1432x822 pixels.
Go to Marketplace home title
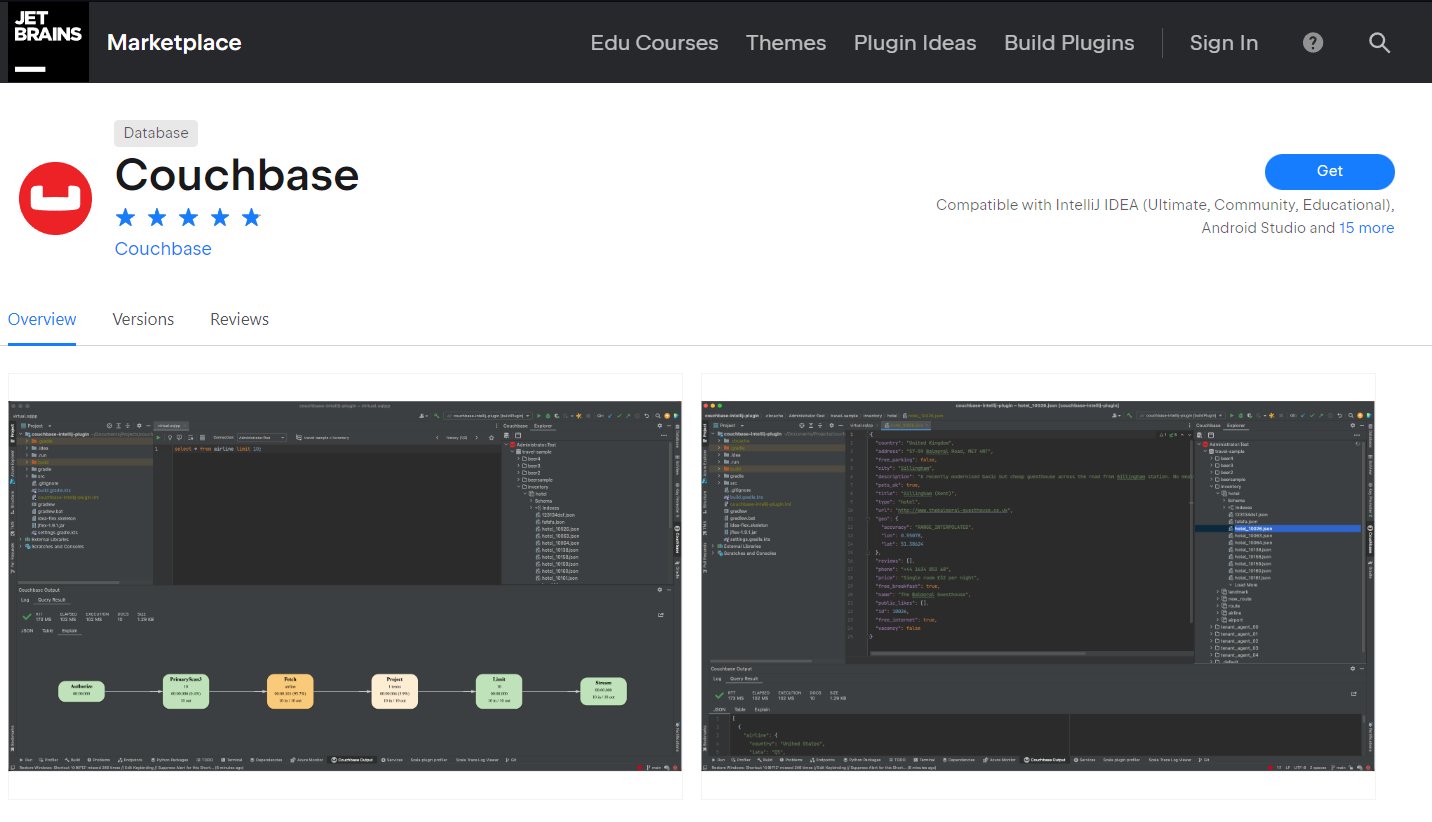click(174, 43)
